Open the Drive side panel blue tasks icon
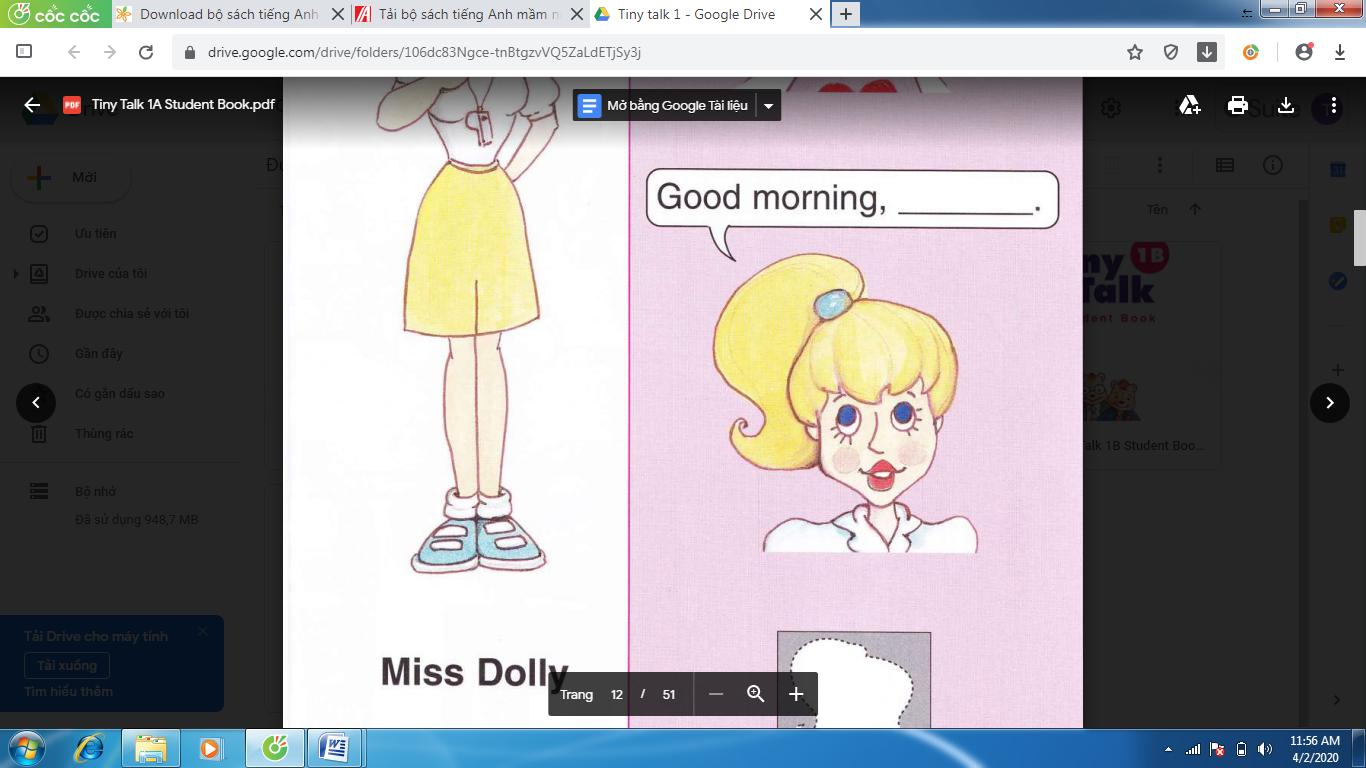The width and height of the screenshot is (1366, 768). (x=1337, y=282)
